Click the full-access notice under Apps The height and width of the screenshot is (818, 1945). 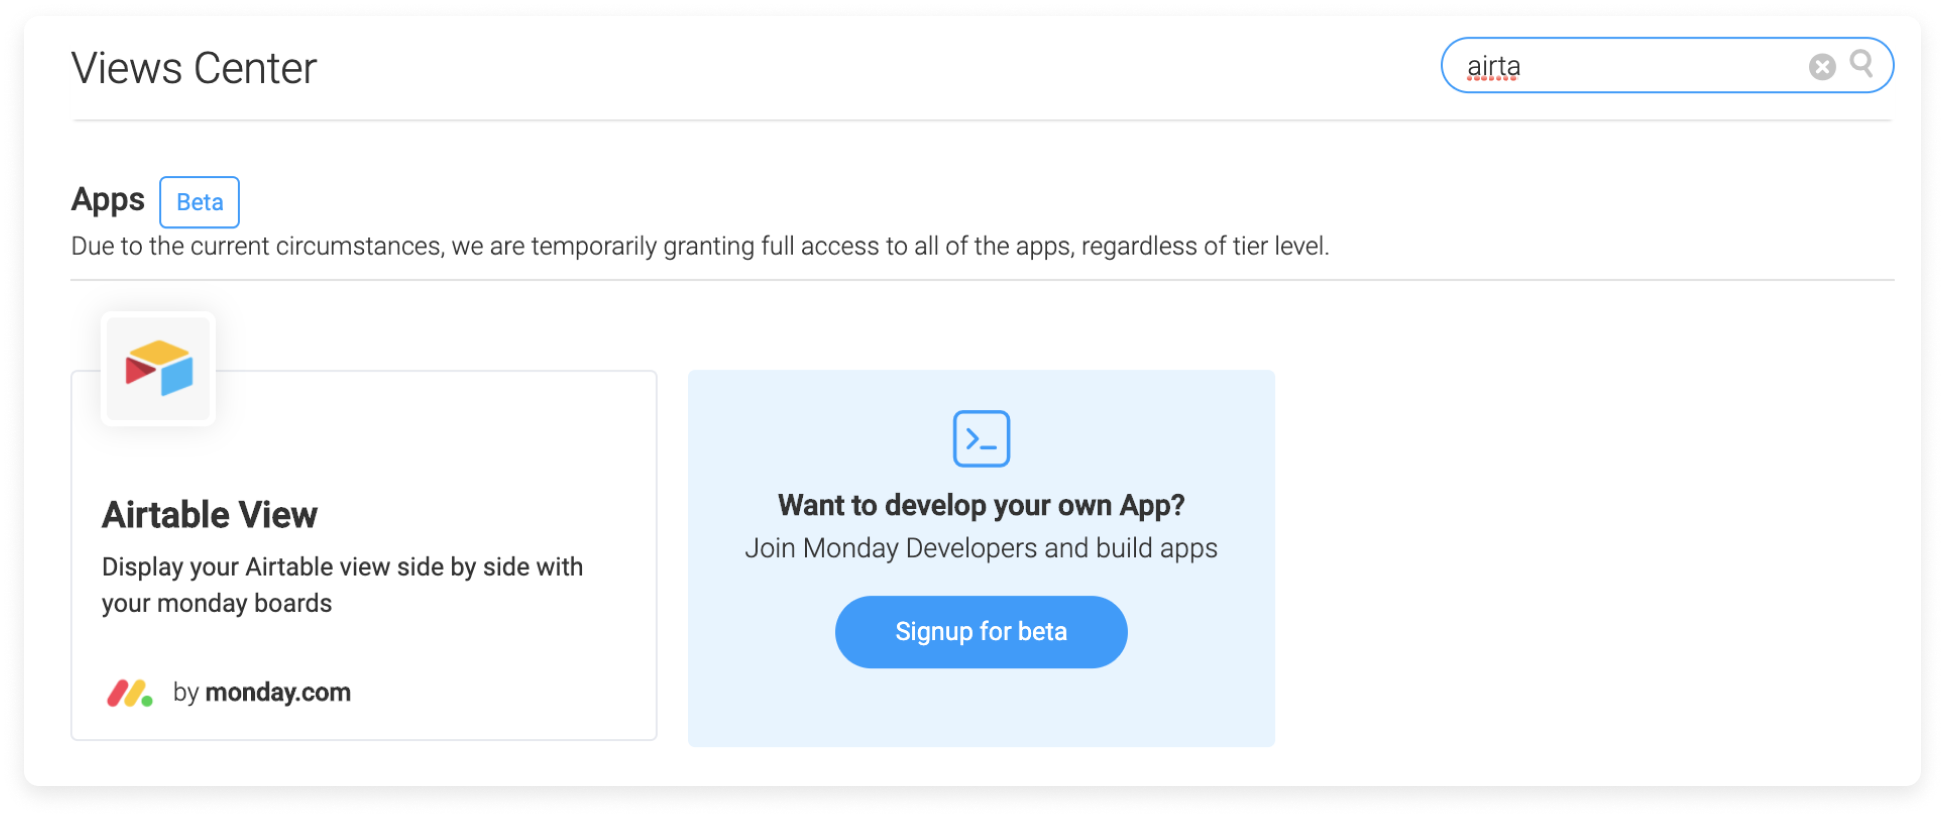point(700,245)
